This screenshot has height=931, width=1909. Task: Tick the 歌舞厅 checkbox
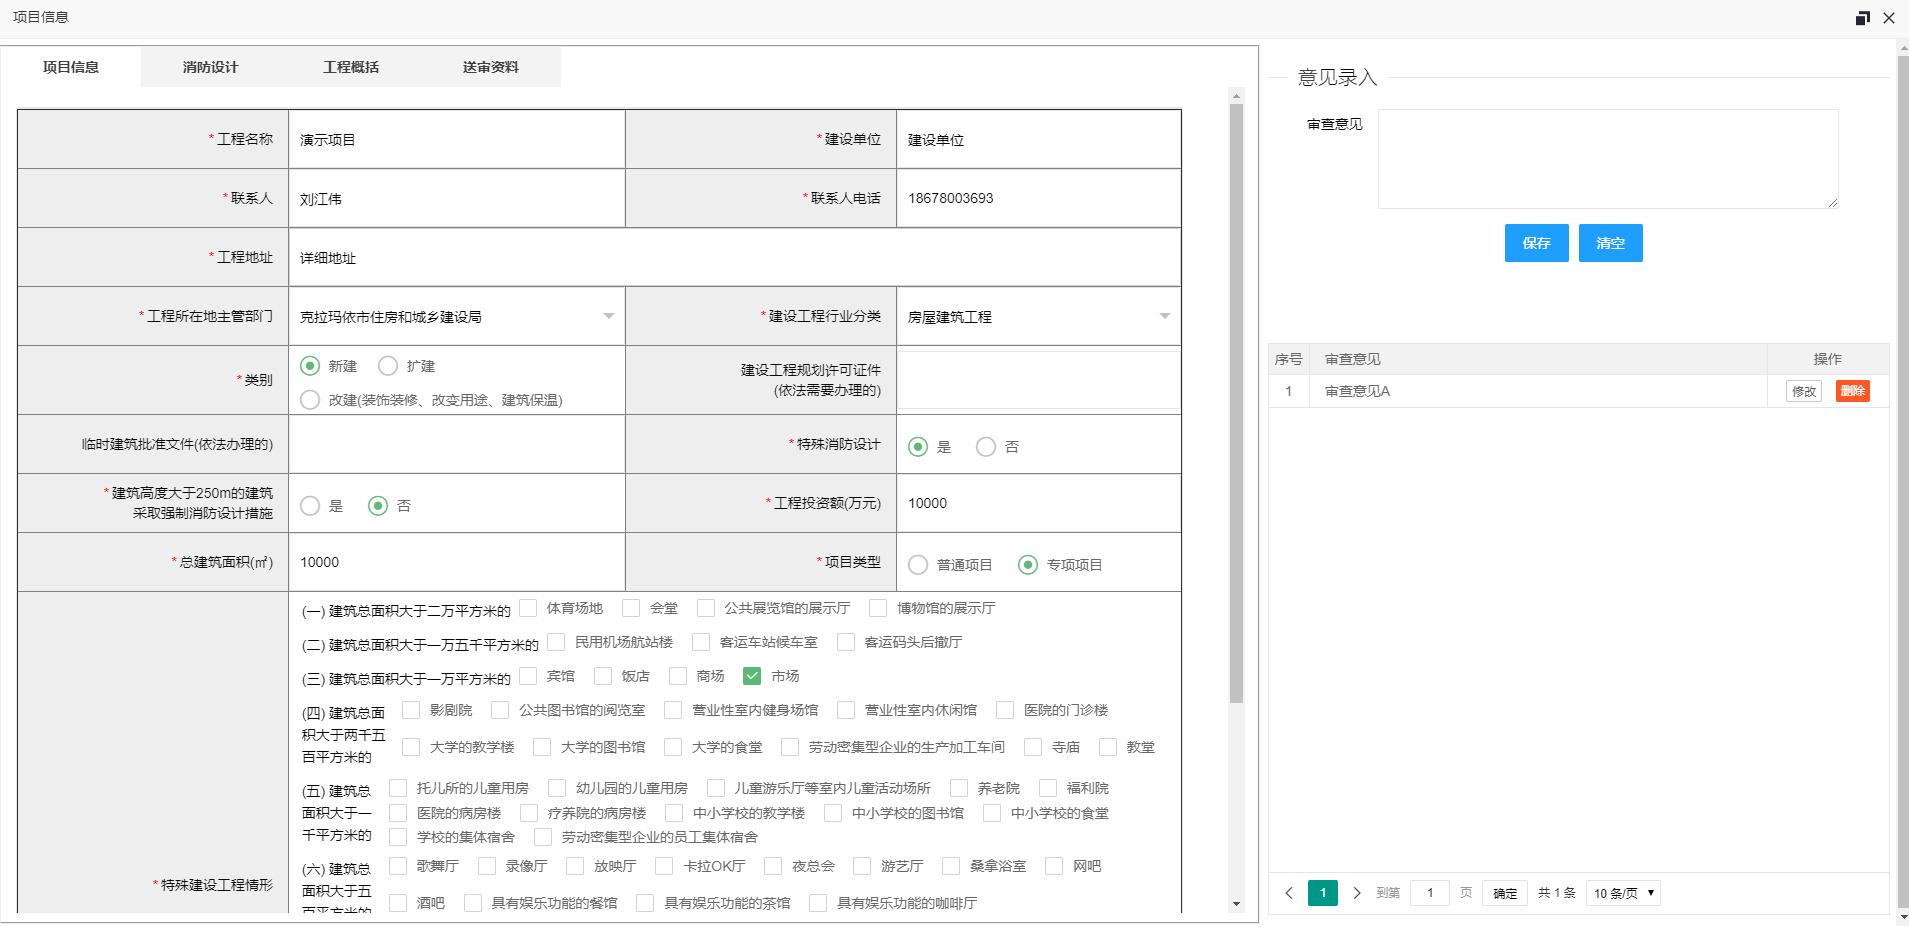pos(398,866)
